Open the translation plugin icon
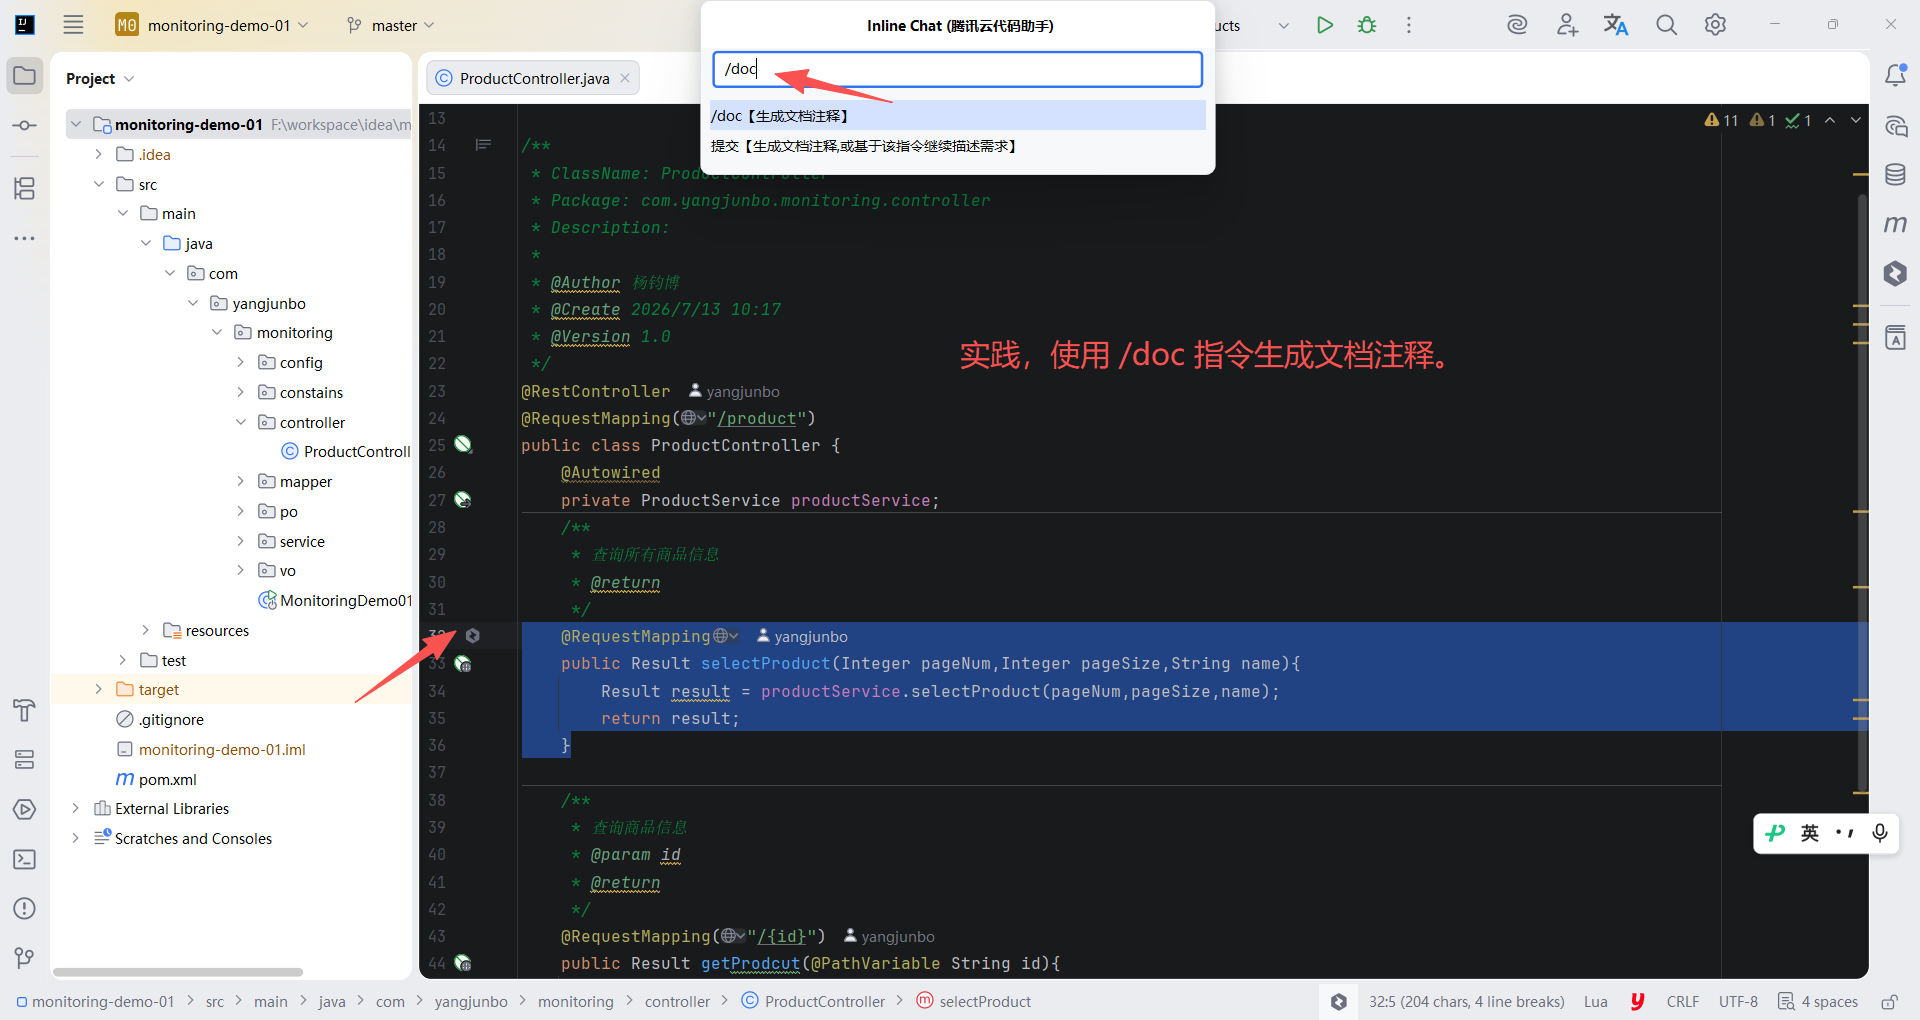 click(x=1616, y=25)
